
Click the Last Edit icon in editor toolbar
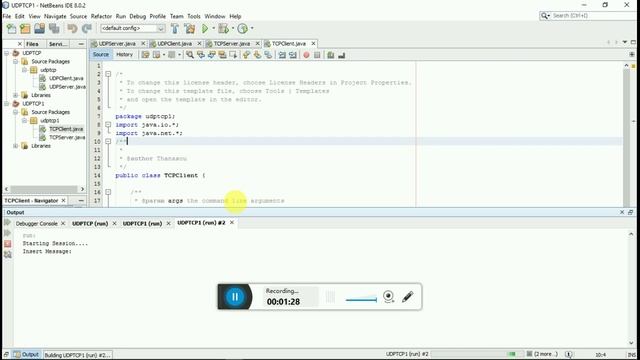pos(146,55)
